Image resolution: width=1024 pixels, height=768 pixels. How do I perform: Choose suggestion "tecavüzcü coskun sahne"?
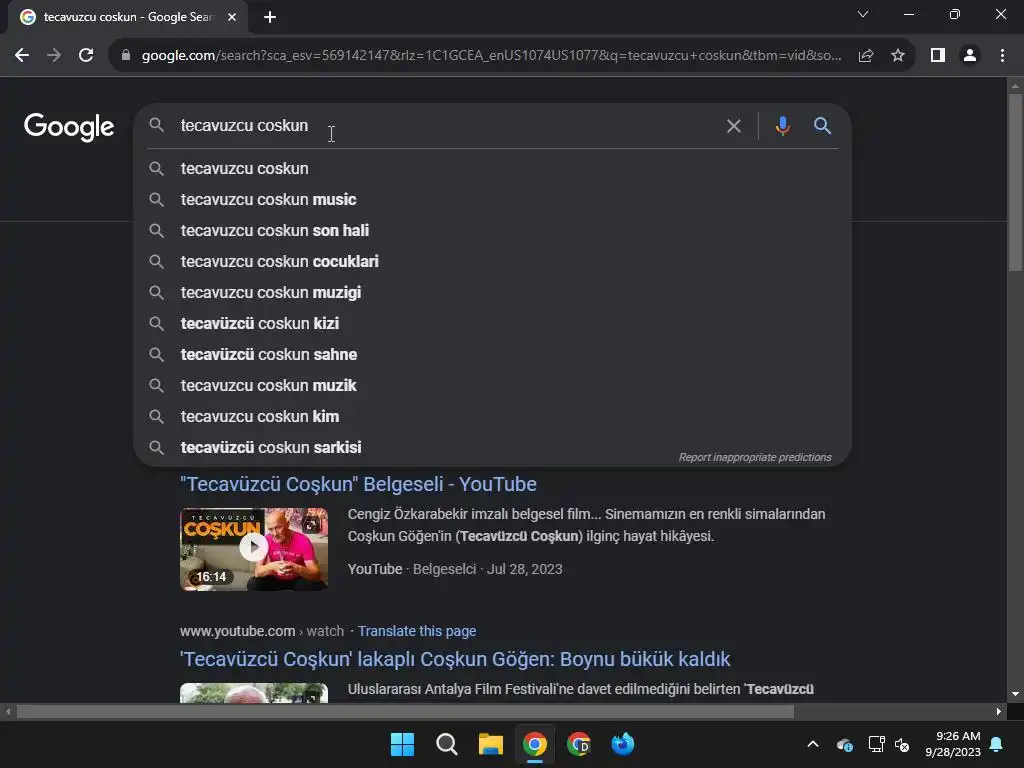tap(492, 355)
